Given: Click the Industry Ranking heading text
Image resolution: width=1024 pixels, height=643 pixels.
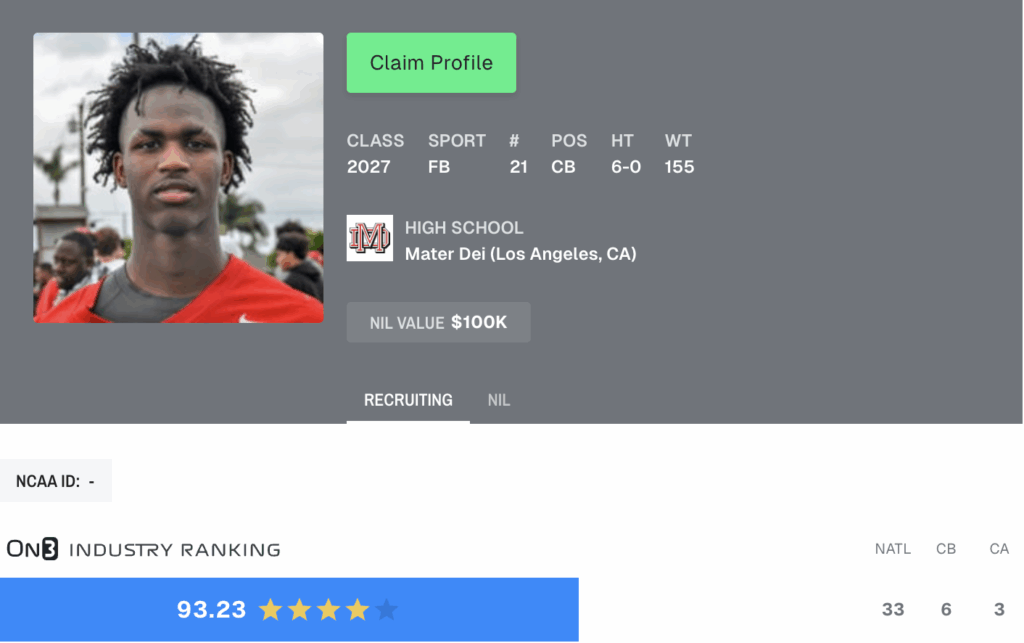Looking at the screenshot, I should pyautogui.click(x=174, y=550).
